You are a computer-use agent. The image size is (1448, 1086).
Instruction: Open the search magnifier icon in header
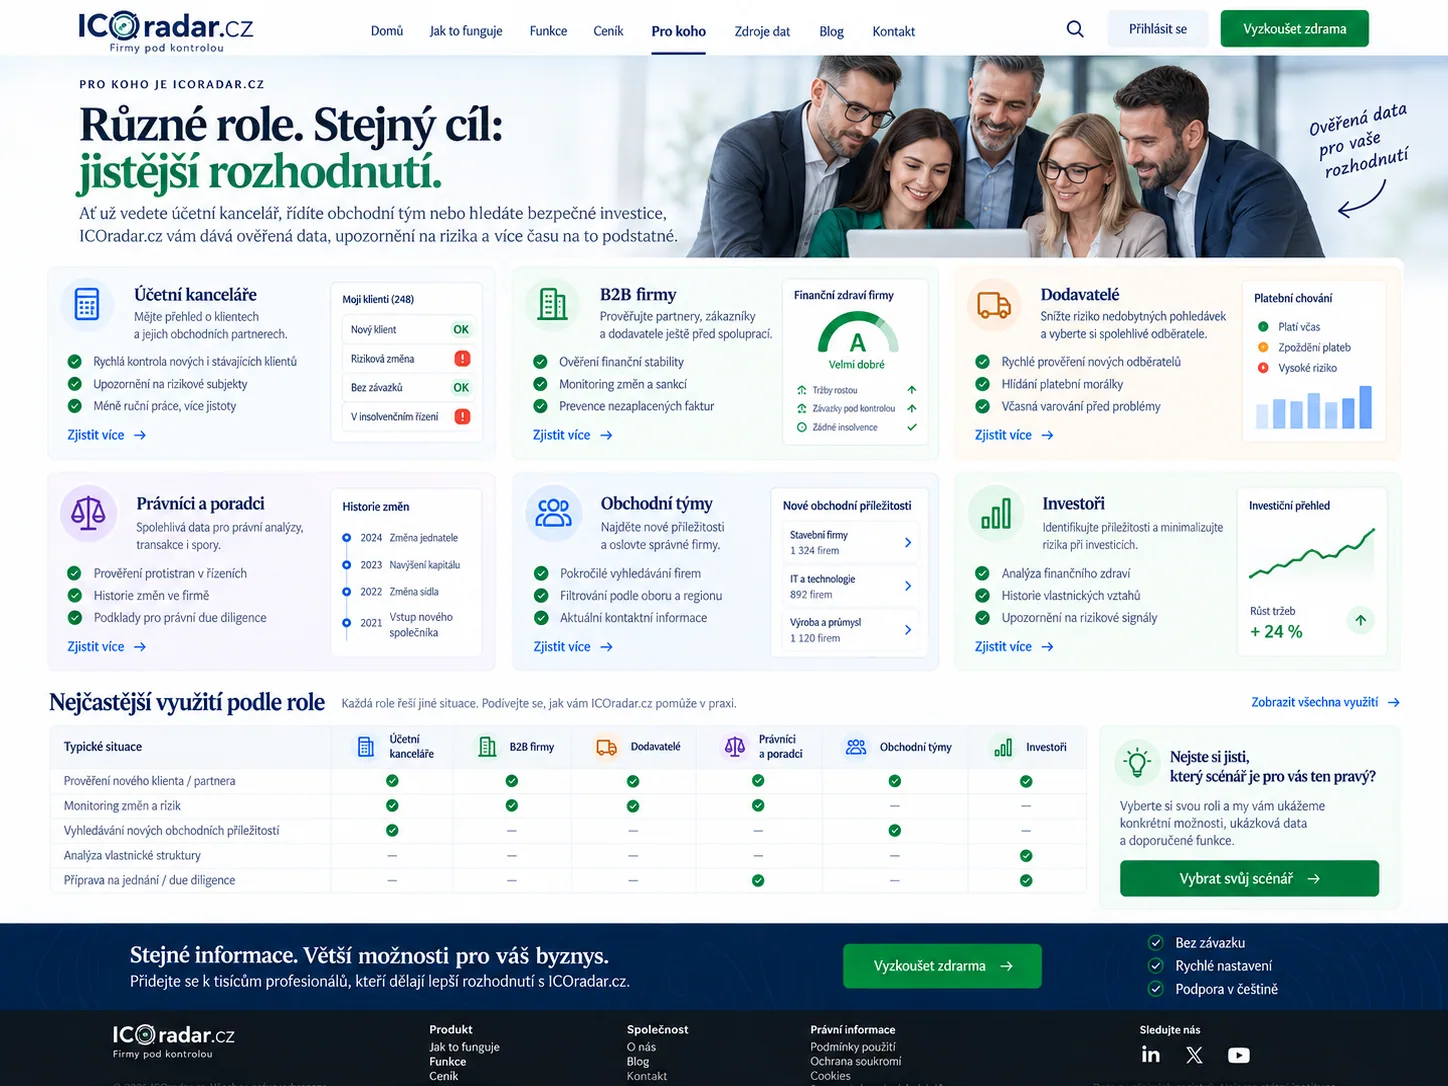1075,29
